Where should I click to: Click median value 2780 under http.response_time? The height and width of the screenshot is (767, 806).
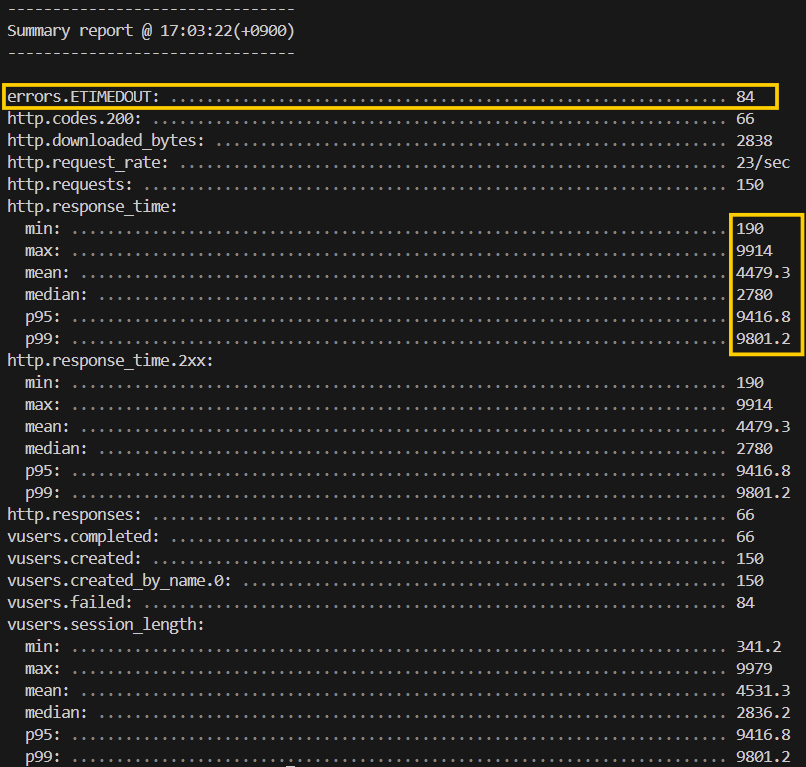pos(754,295)
